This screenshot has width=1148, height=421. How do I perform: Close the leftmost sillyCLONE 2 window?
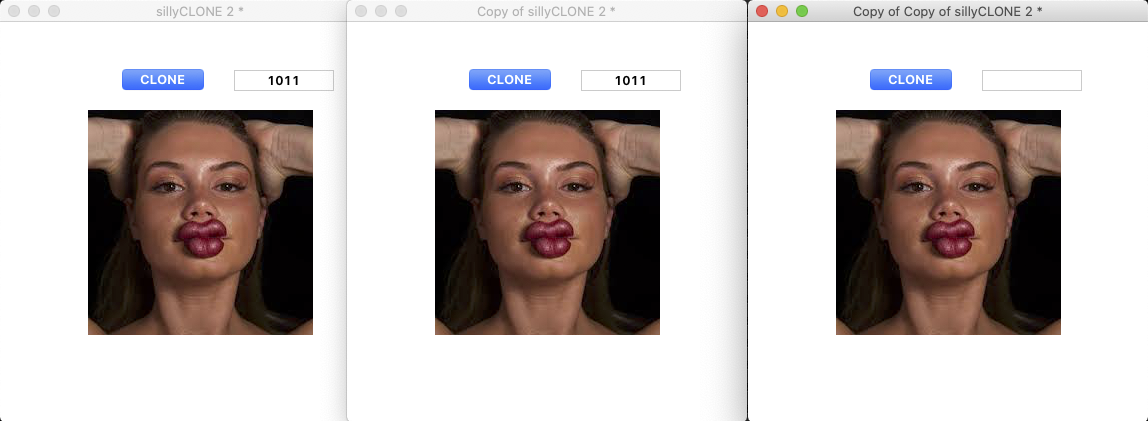pos(14,11)
